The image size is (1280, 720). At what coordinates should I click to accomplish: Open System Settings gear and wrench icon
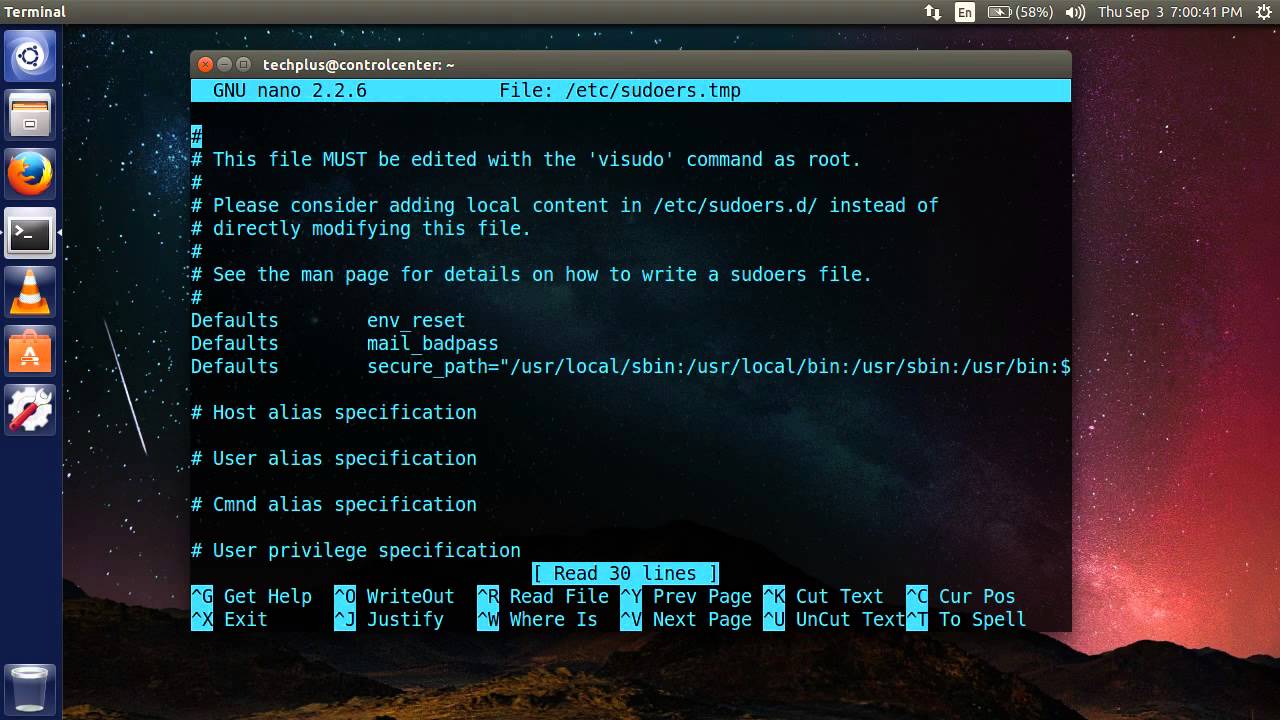pos(30,411)
